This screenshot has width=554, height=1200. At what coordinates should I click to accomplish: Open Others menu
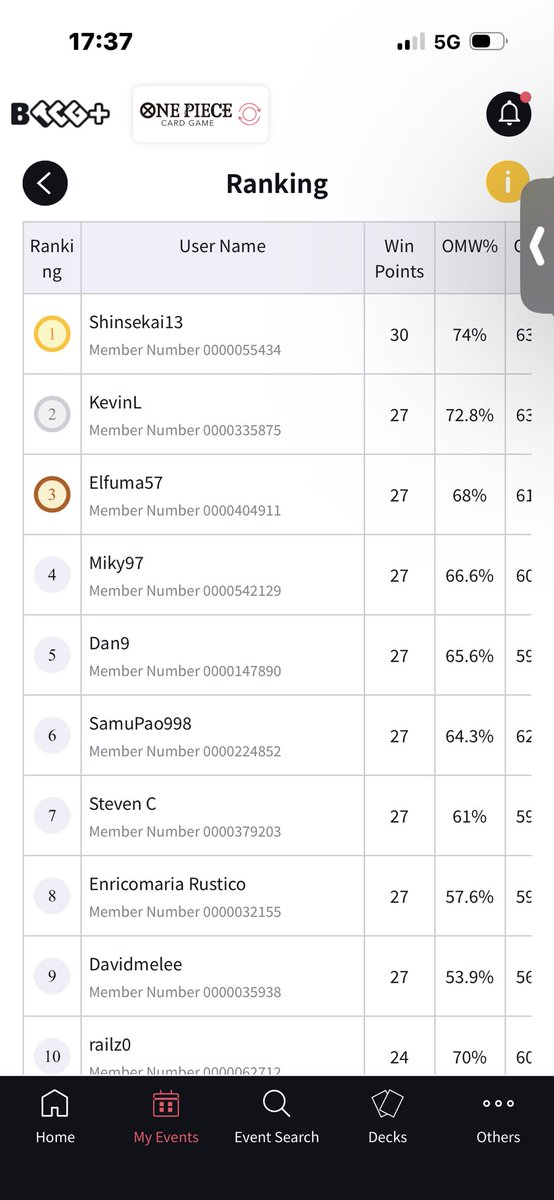[x=498, y=1117]
